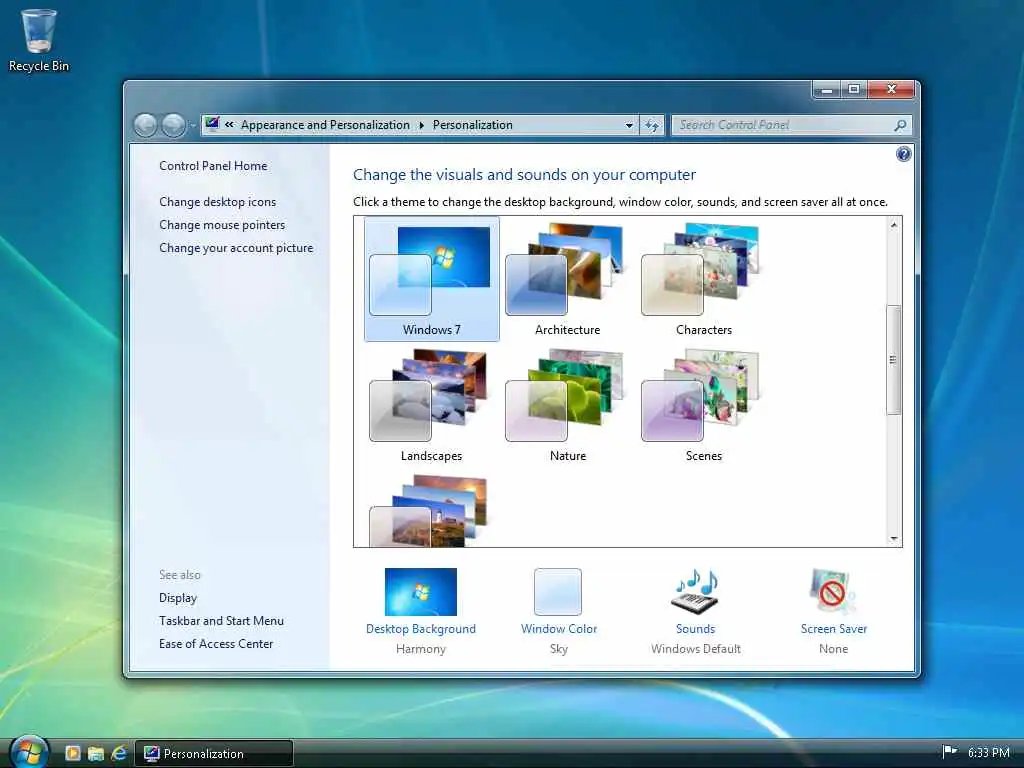Select the Nature theme
The width and height of the screenshot is (1024, 768).
tap(568, 405)
